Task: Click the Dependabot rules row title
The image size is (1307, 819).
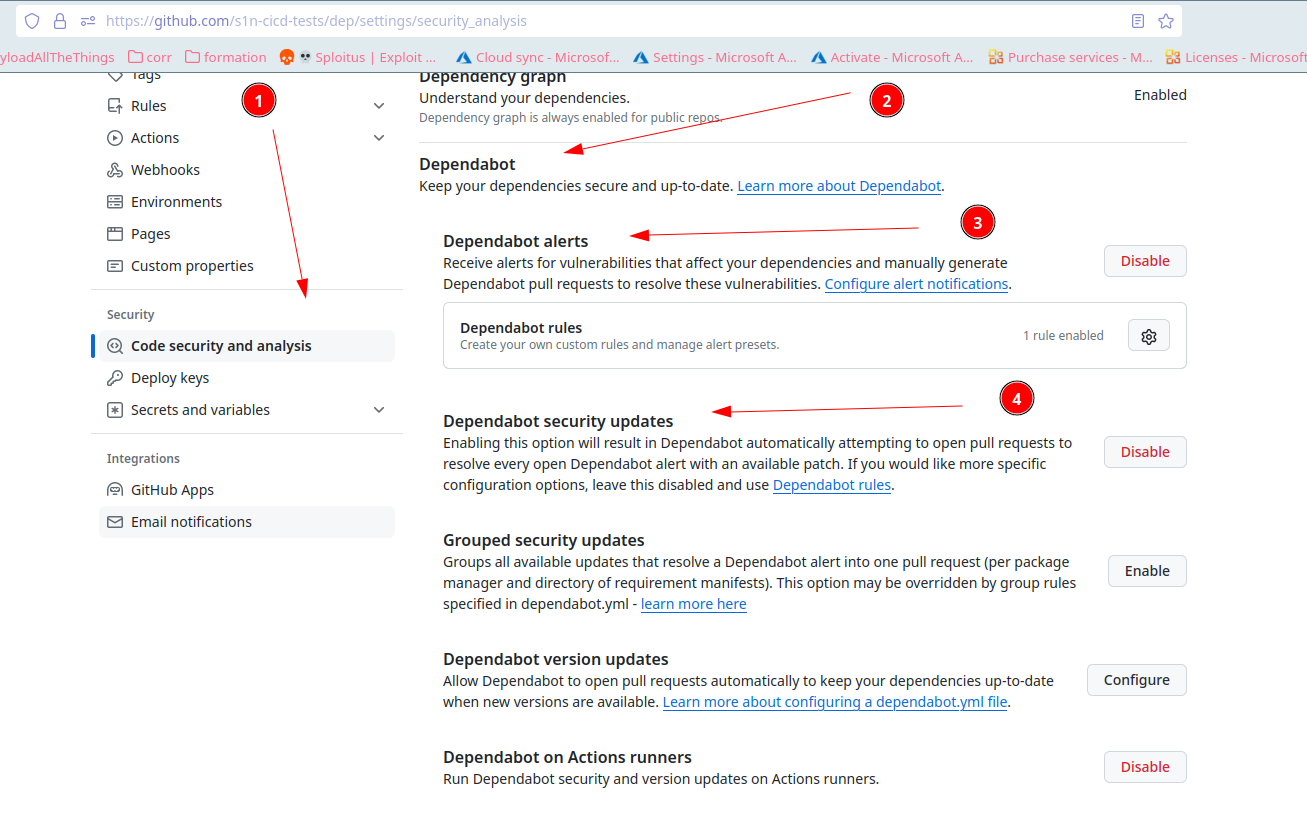Action: click(x=521, y=327)
